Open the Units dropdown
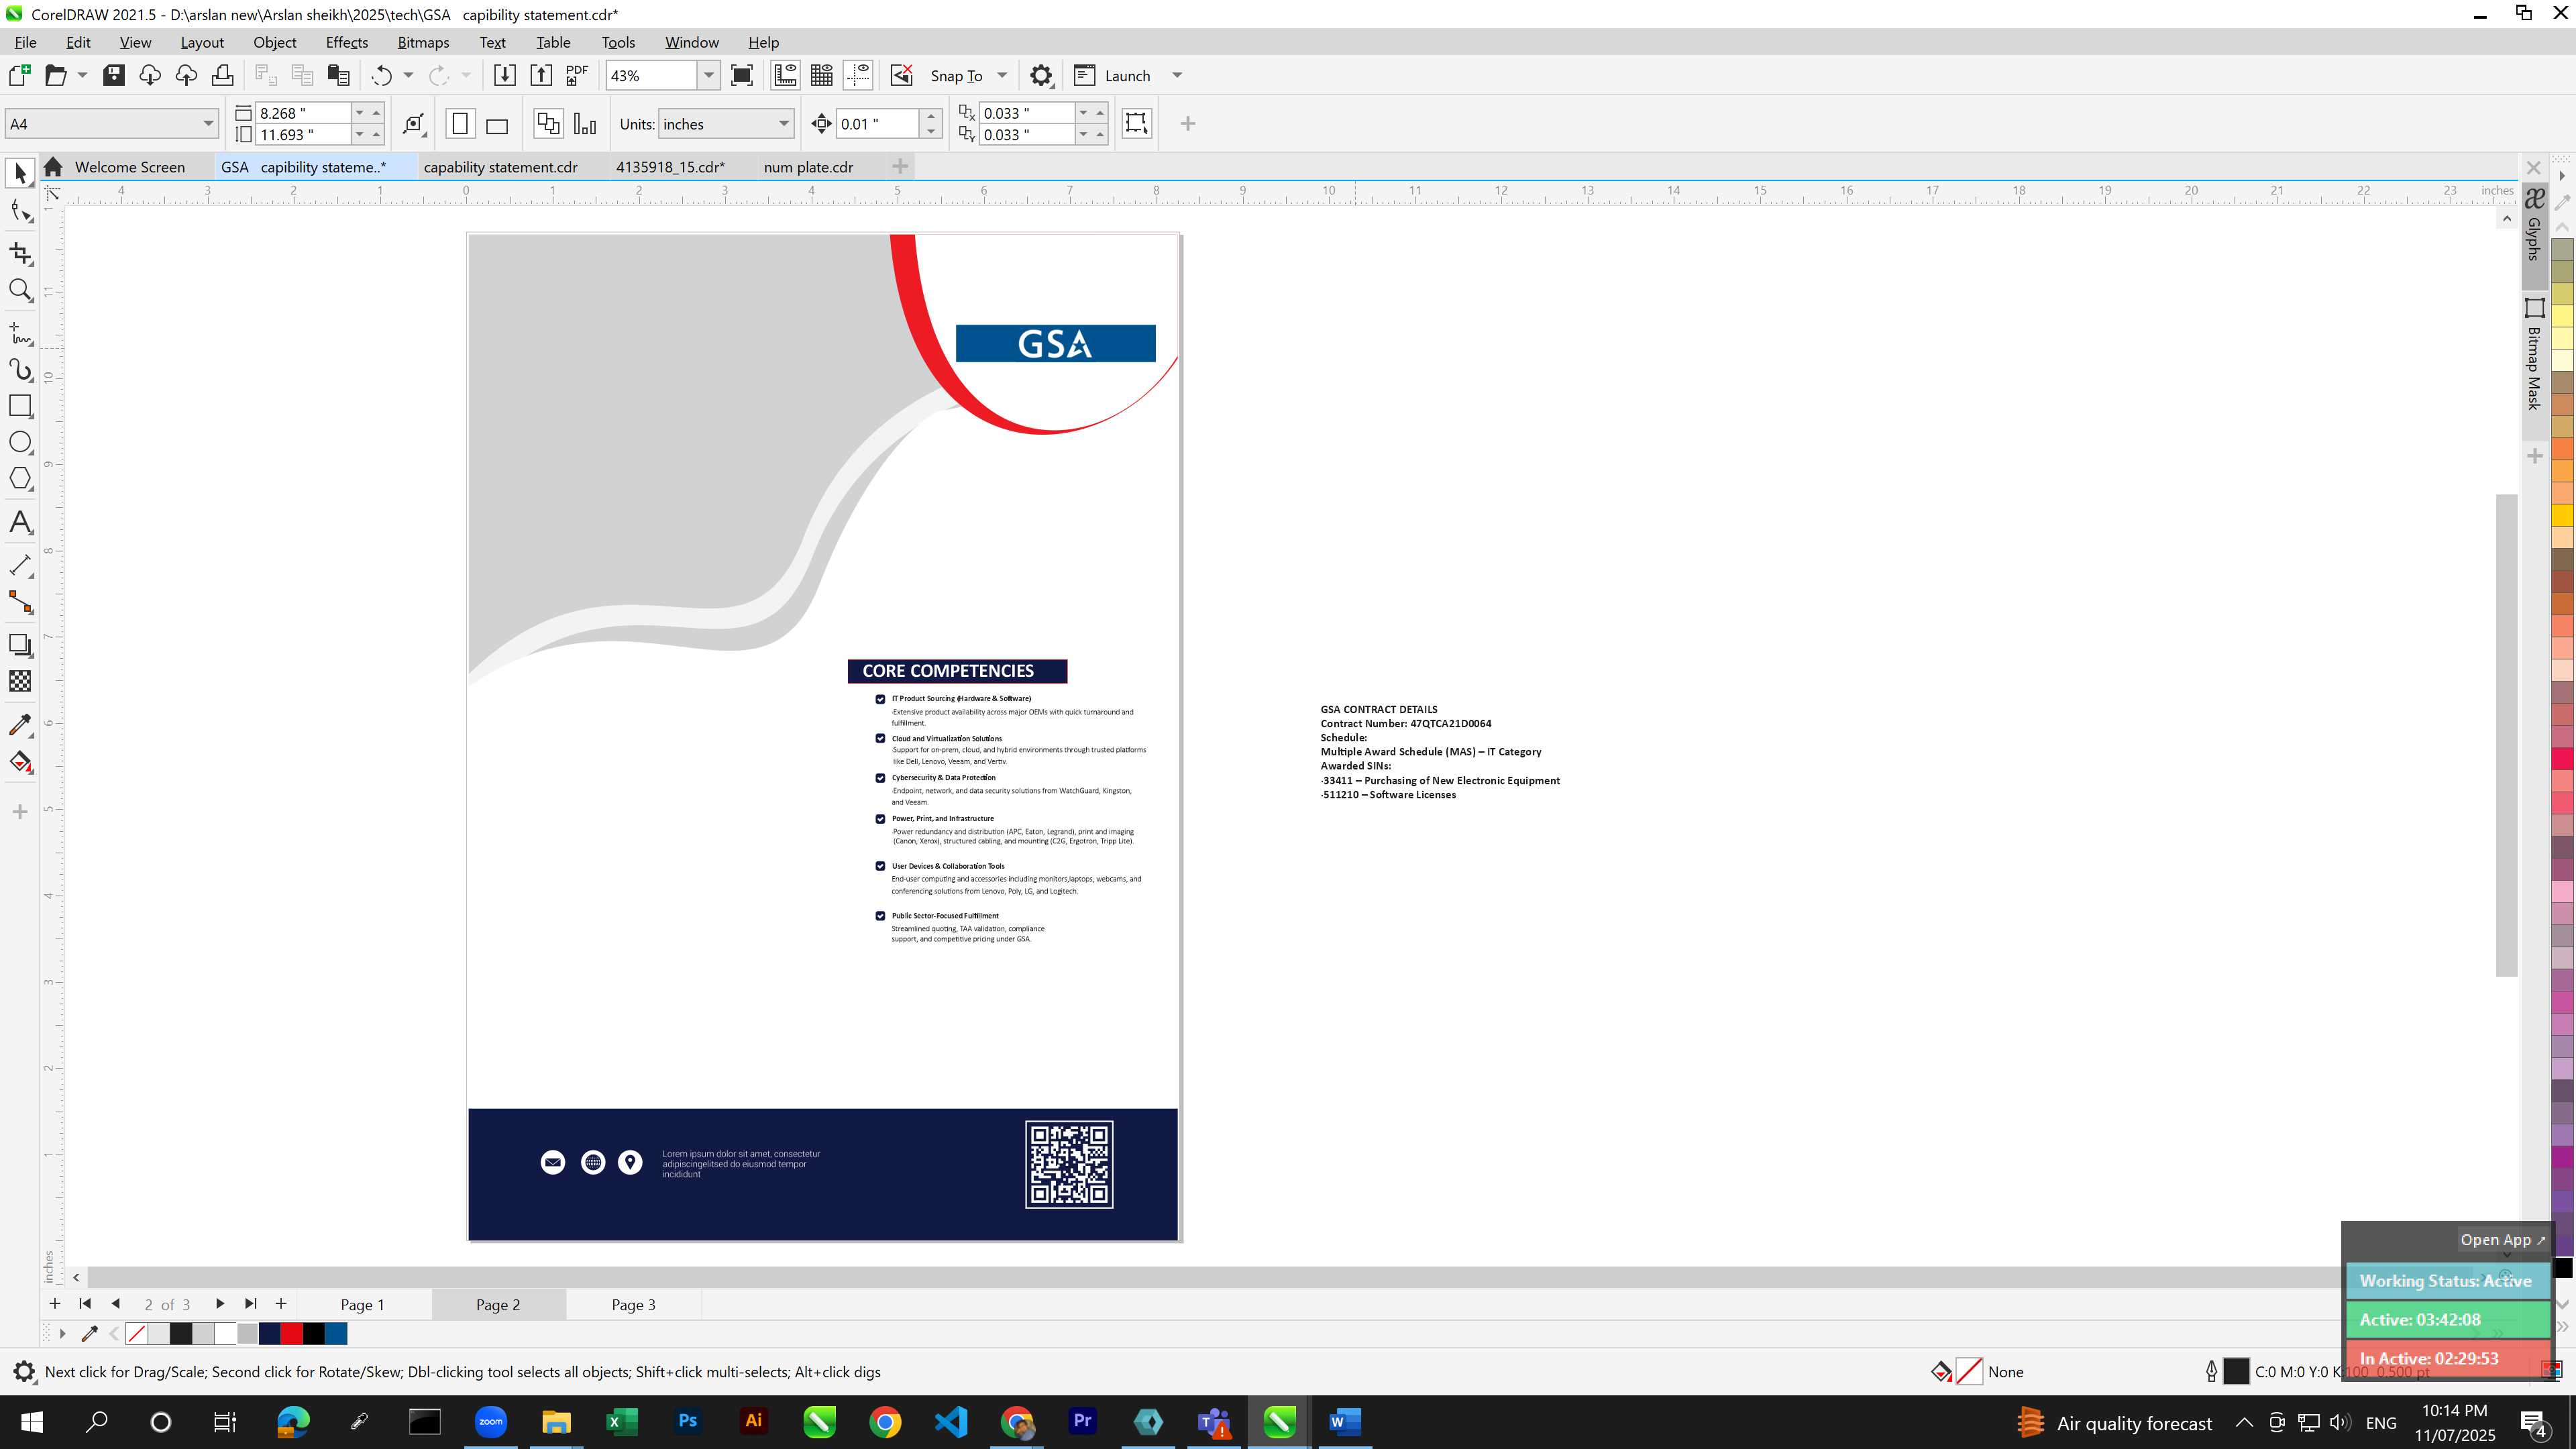This screenshot has height=1449, width=2576. point(783,124)
